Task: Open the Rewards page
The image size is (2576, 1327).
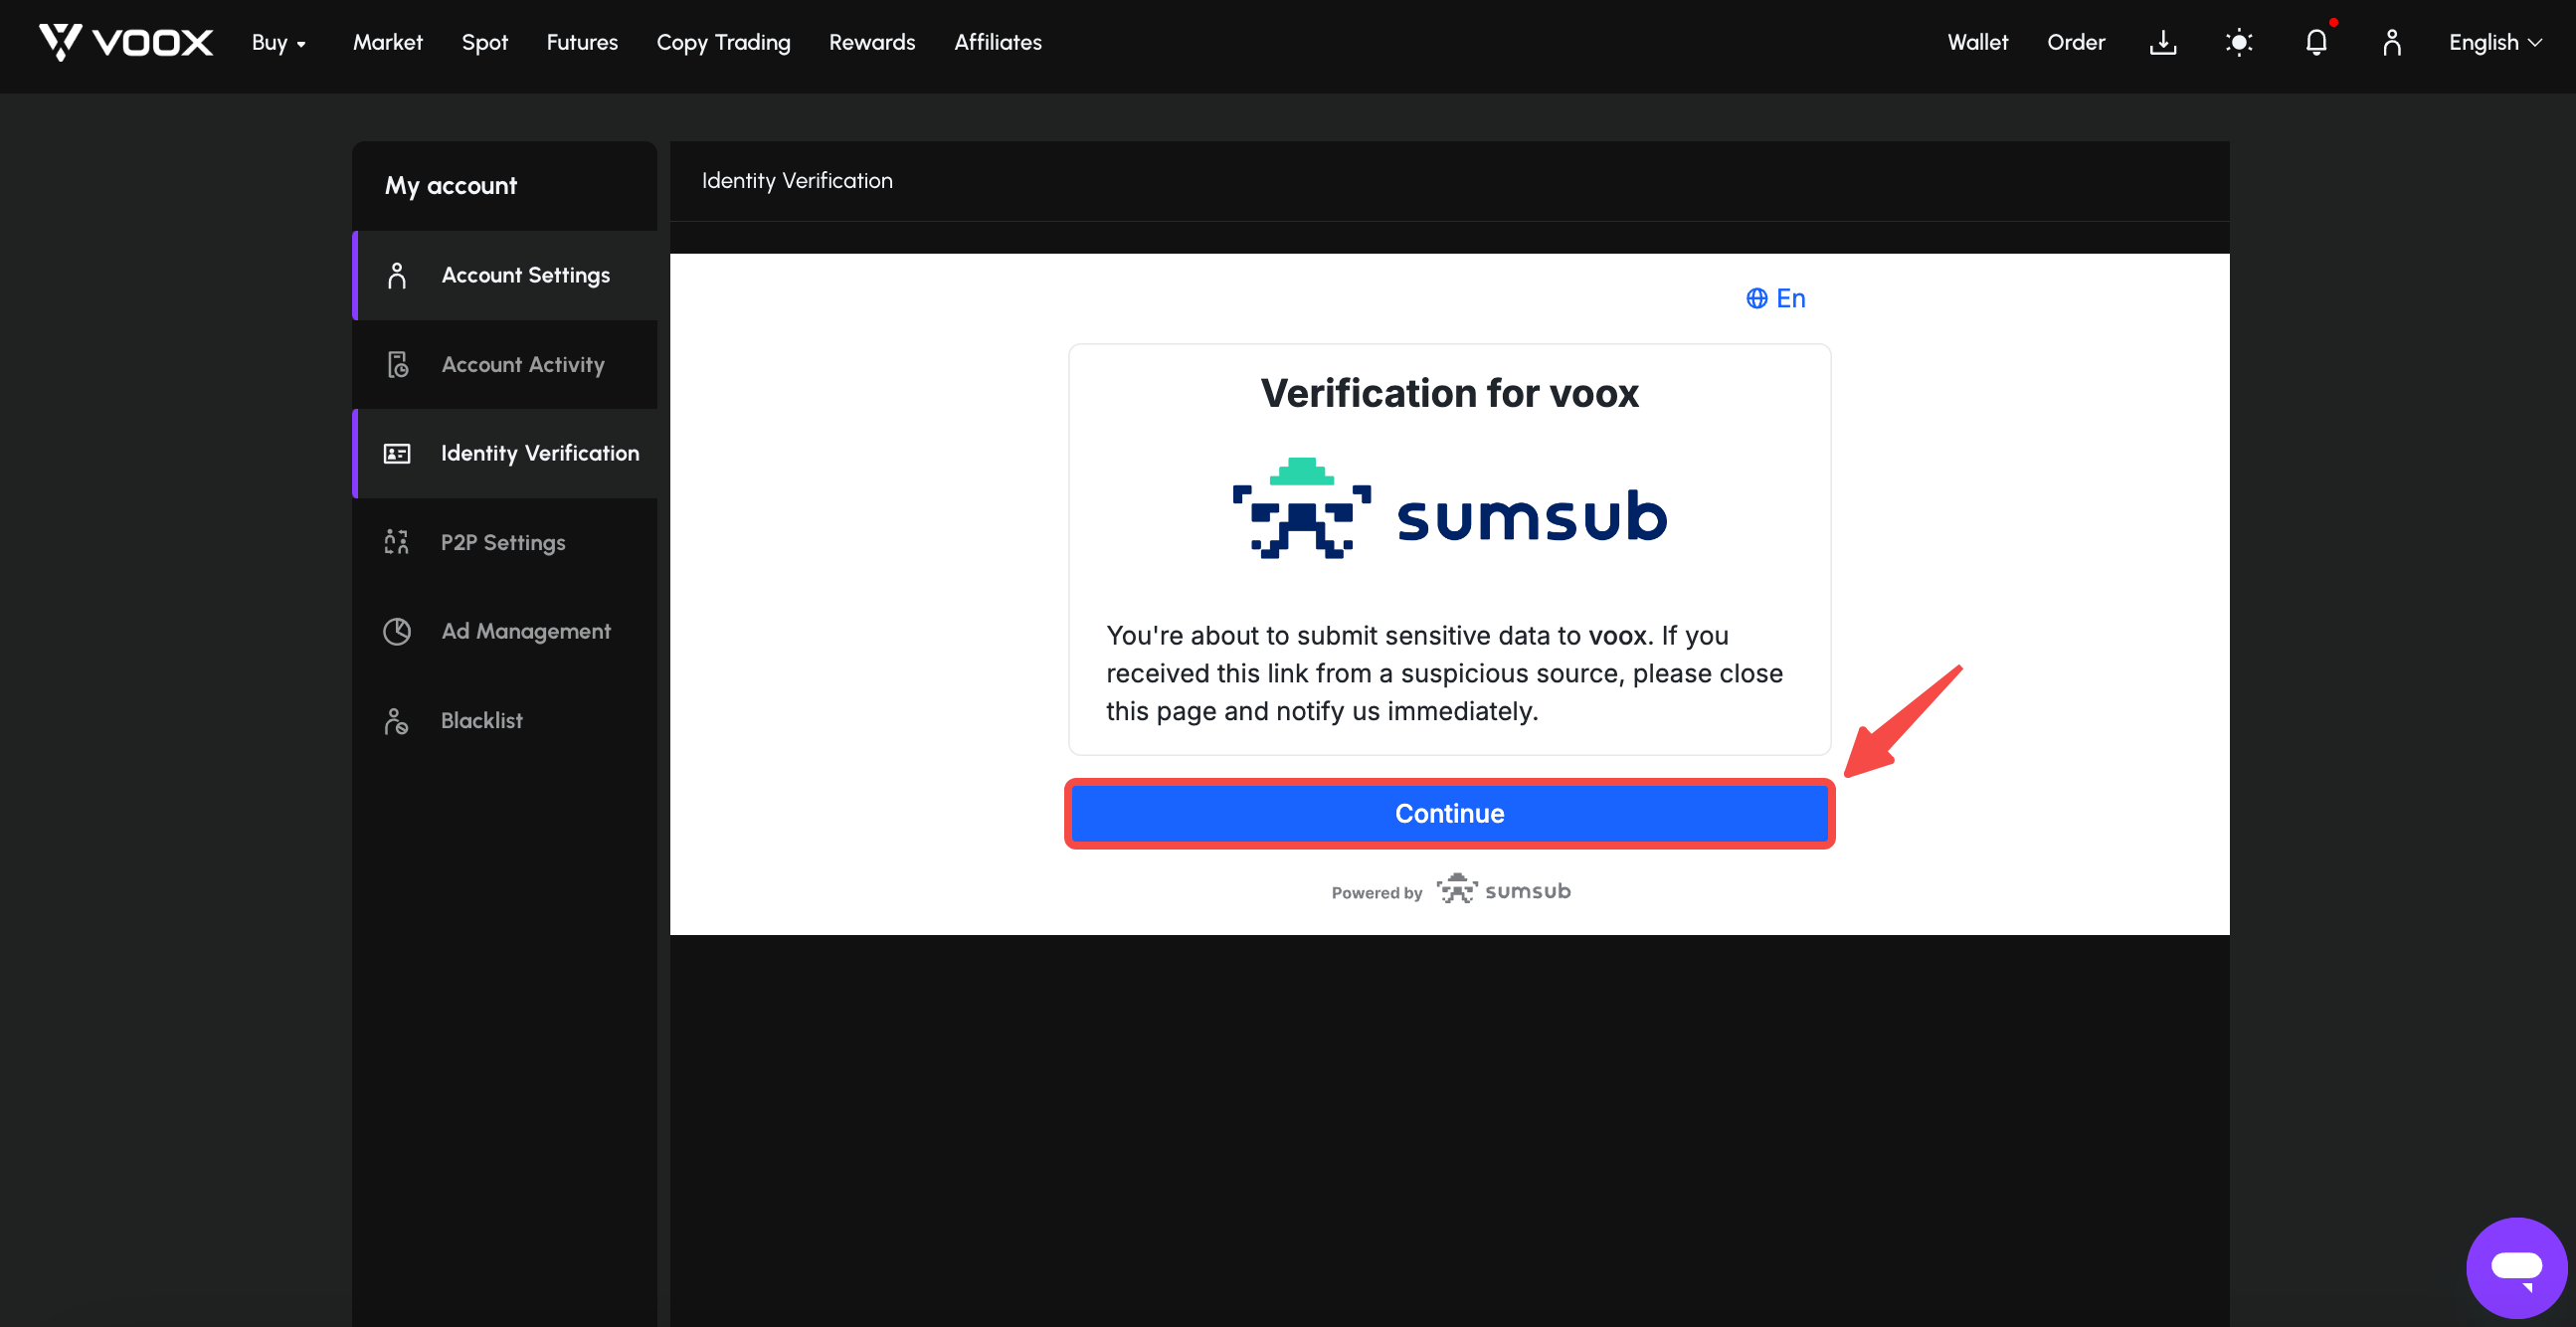Action: click(x=872, y=42)
